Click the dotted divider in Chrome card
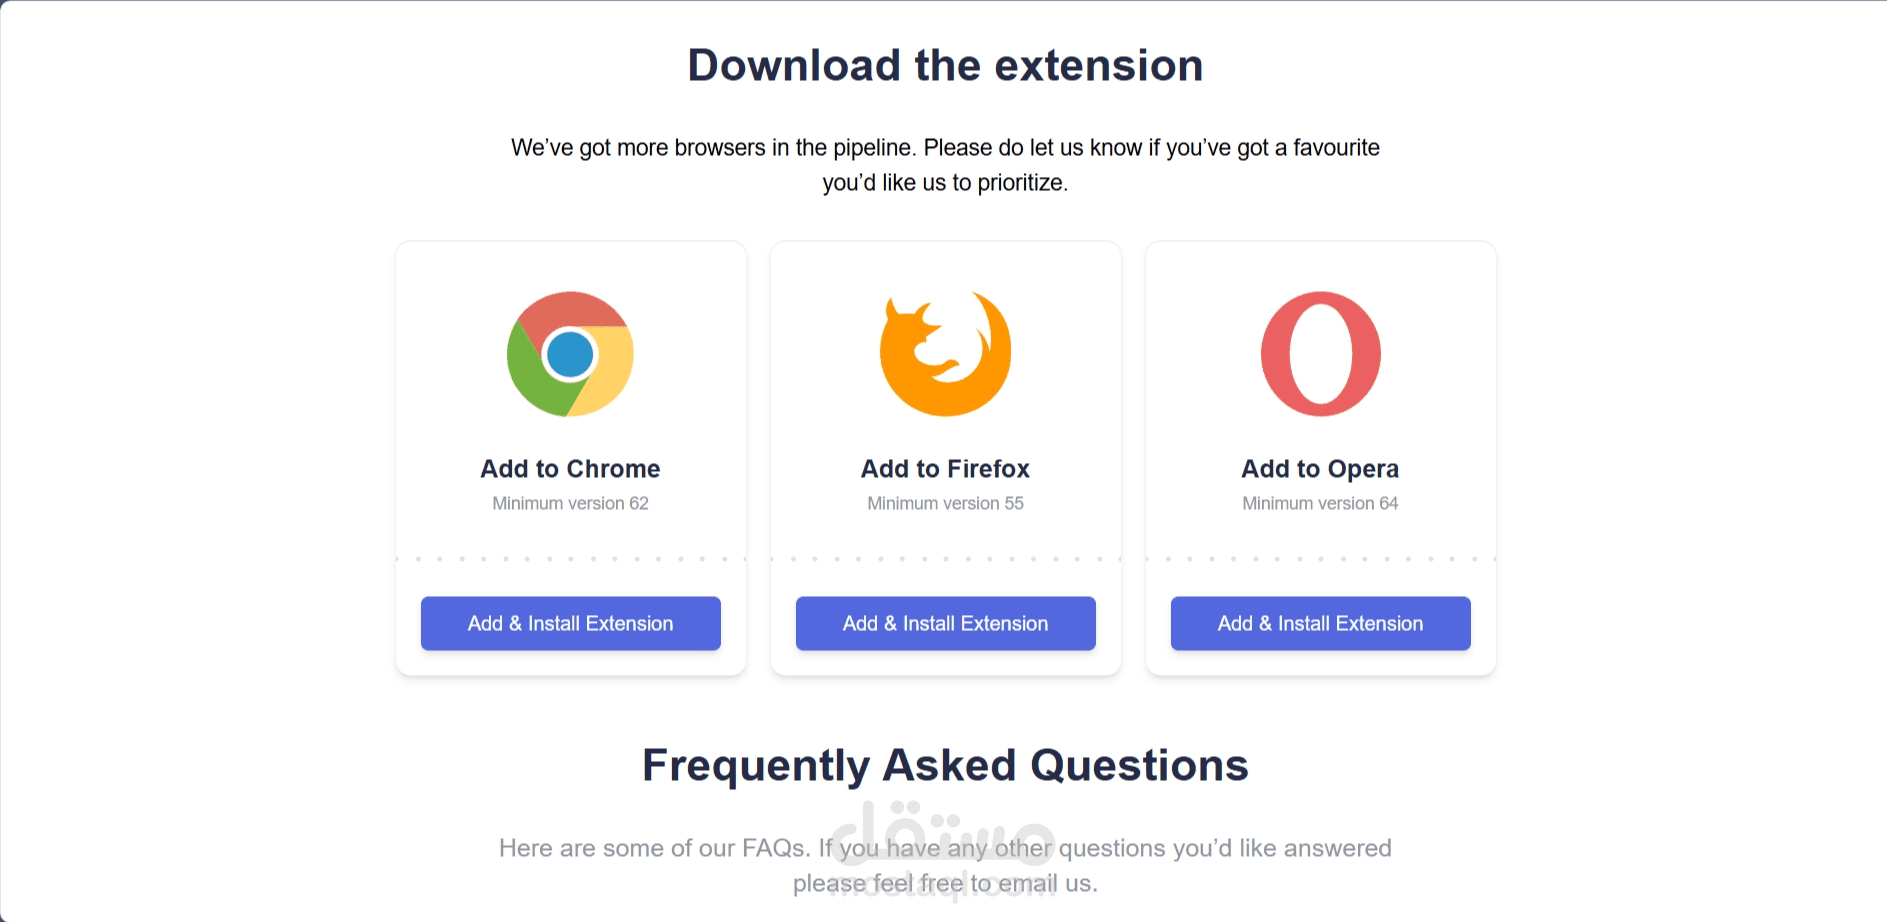Viewport: 1887px width, 922px height. click(570, 559)
